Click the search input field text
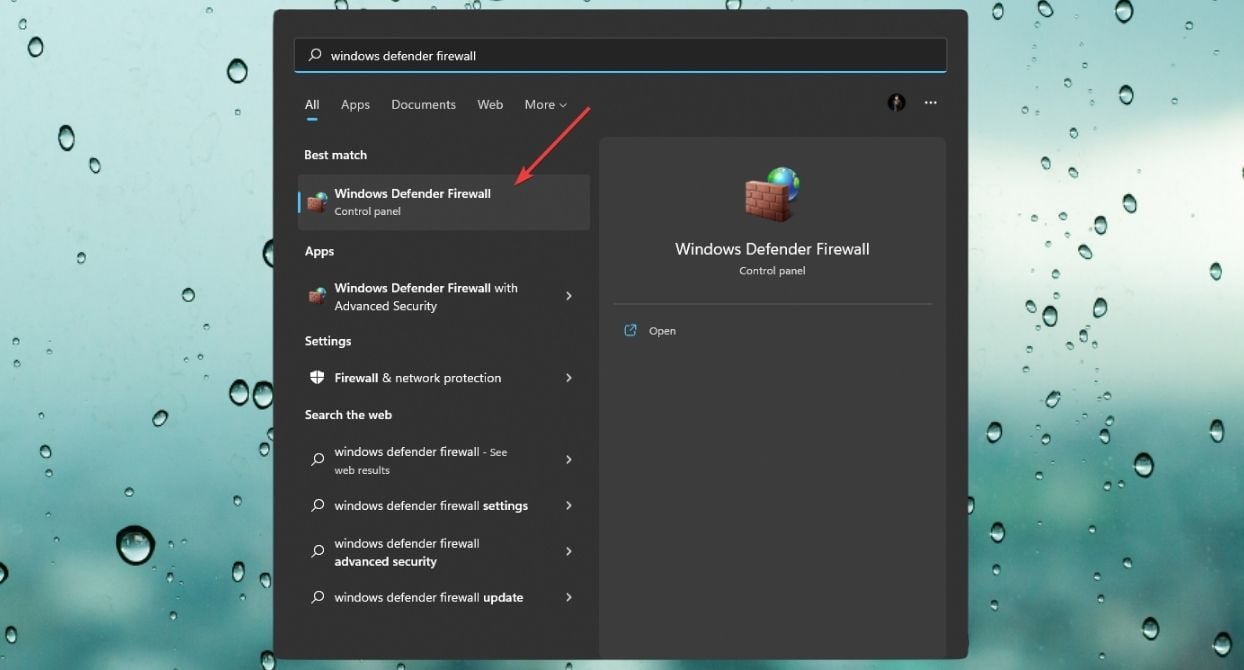This screenshot has width=1244, height=670. coord(403,56)
